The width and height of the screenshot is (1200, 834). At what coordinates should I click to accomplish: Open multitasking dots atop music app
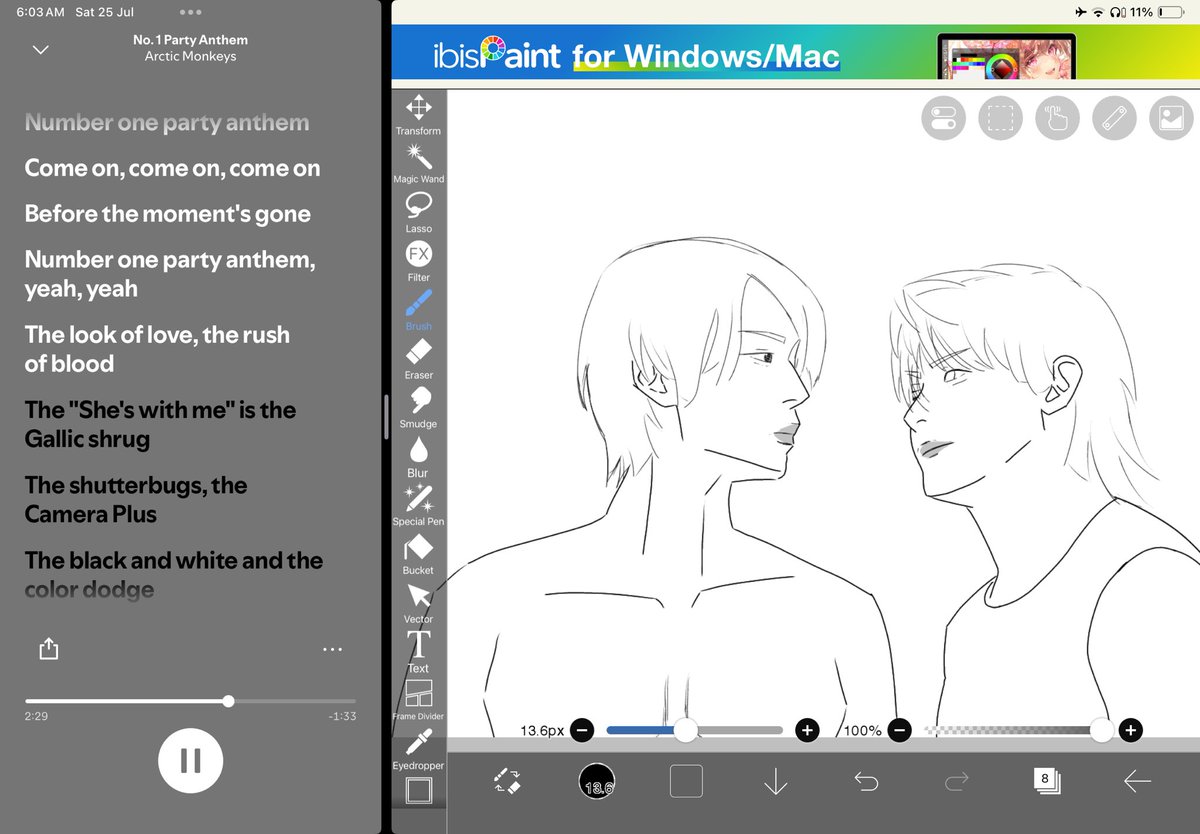pyautogui.click(x=190, y=12)
